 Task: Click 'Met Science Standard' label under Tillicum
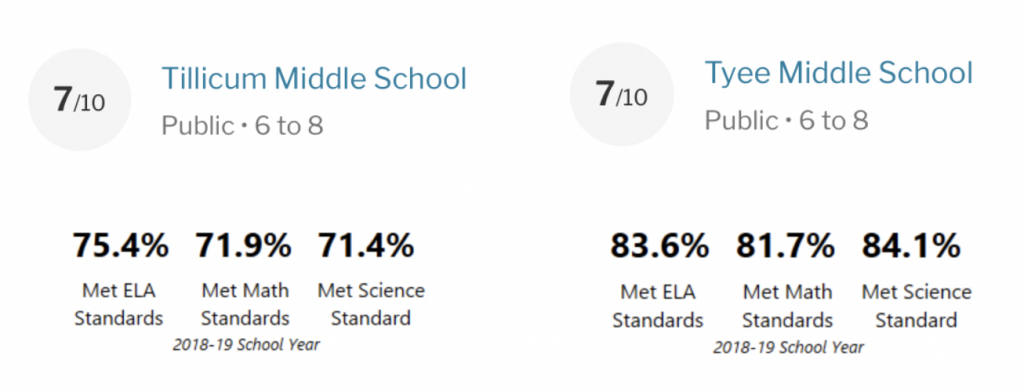click(x=371, y=304)
